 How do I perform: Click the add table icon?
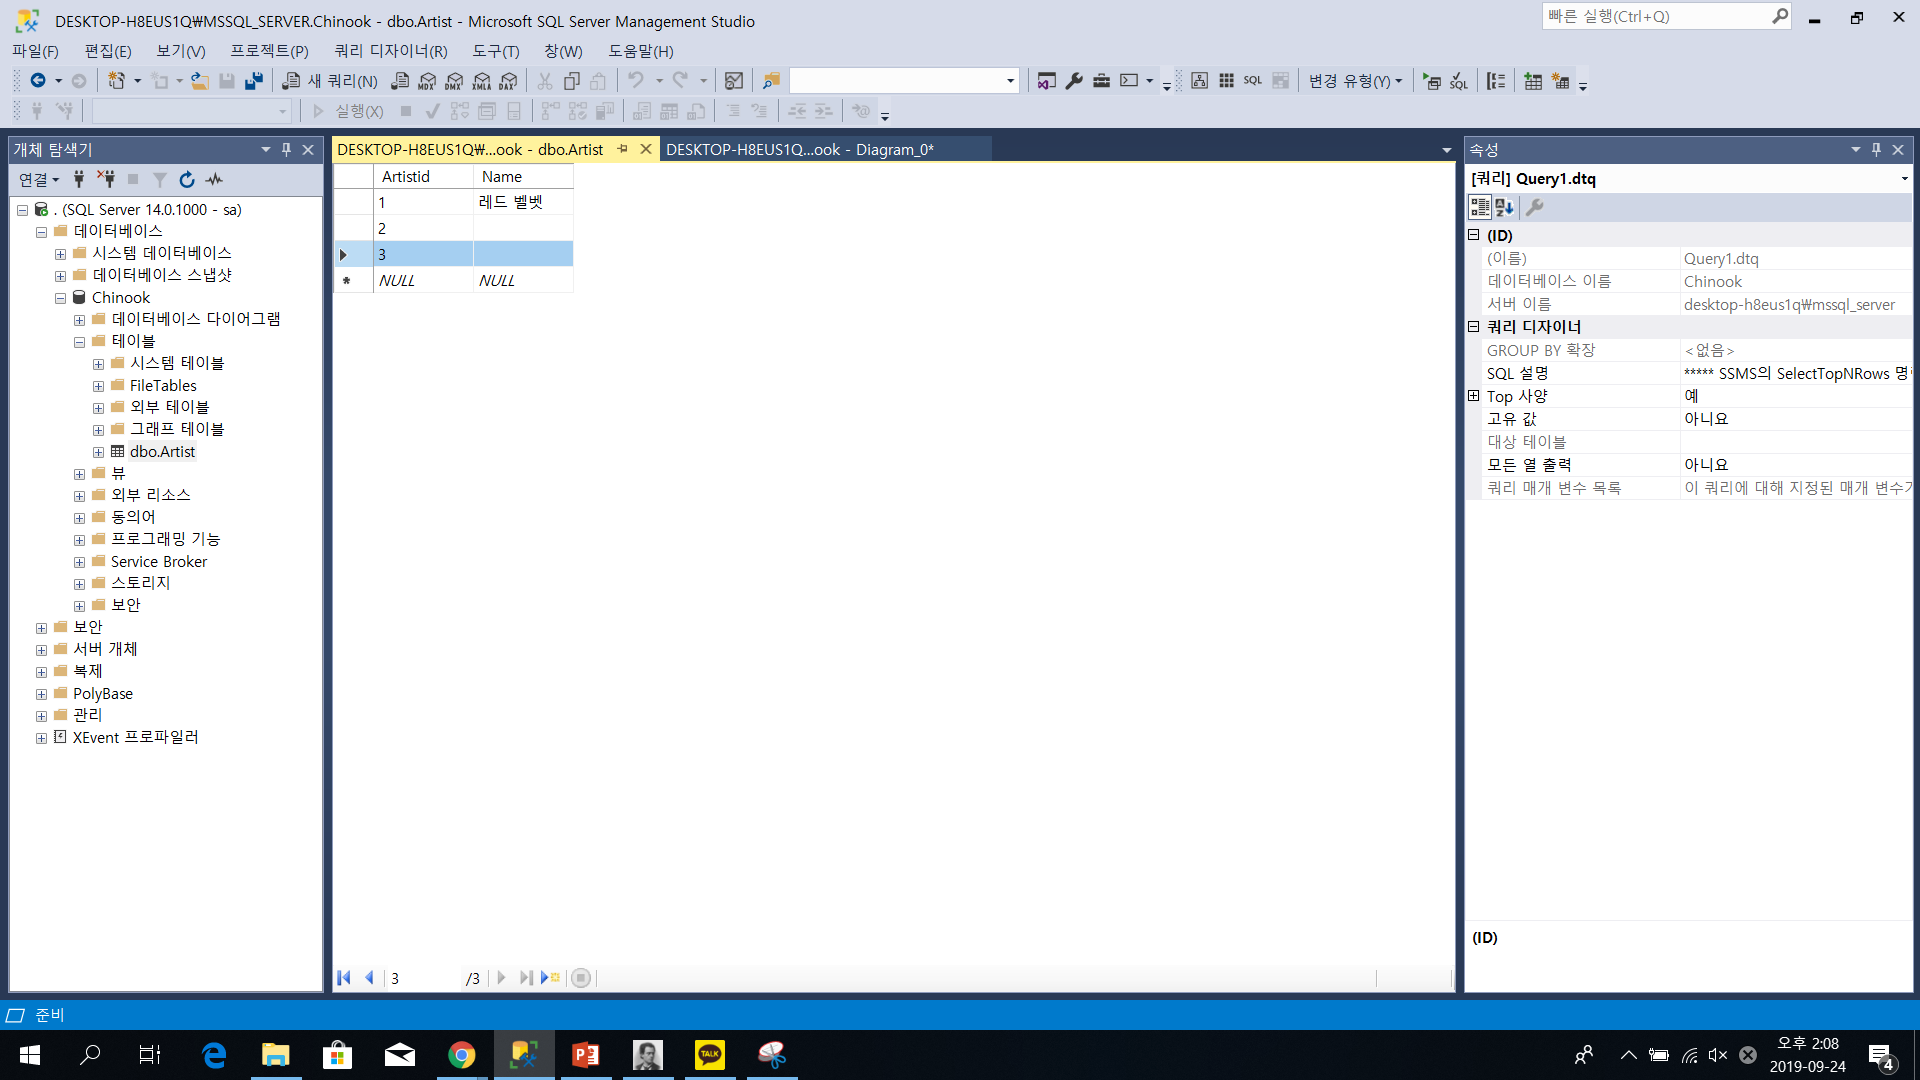point(1533,81)
